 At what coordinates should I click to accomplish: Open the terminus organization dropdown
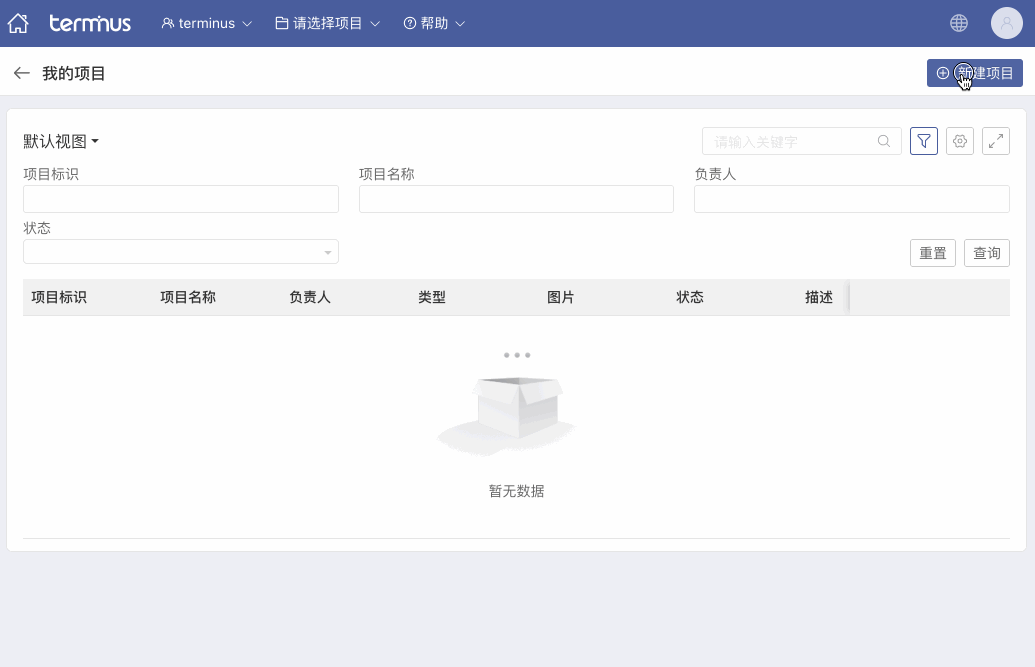[207, 23]
